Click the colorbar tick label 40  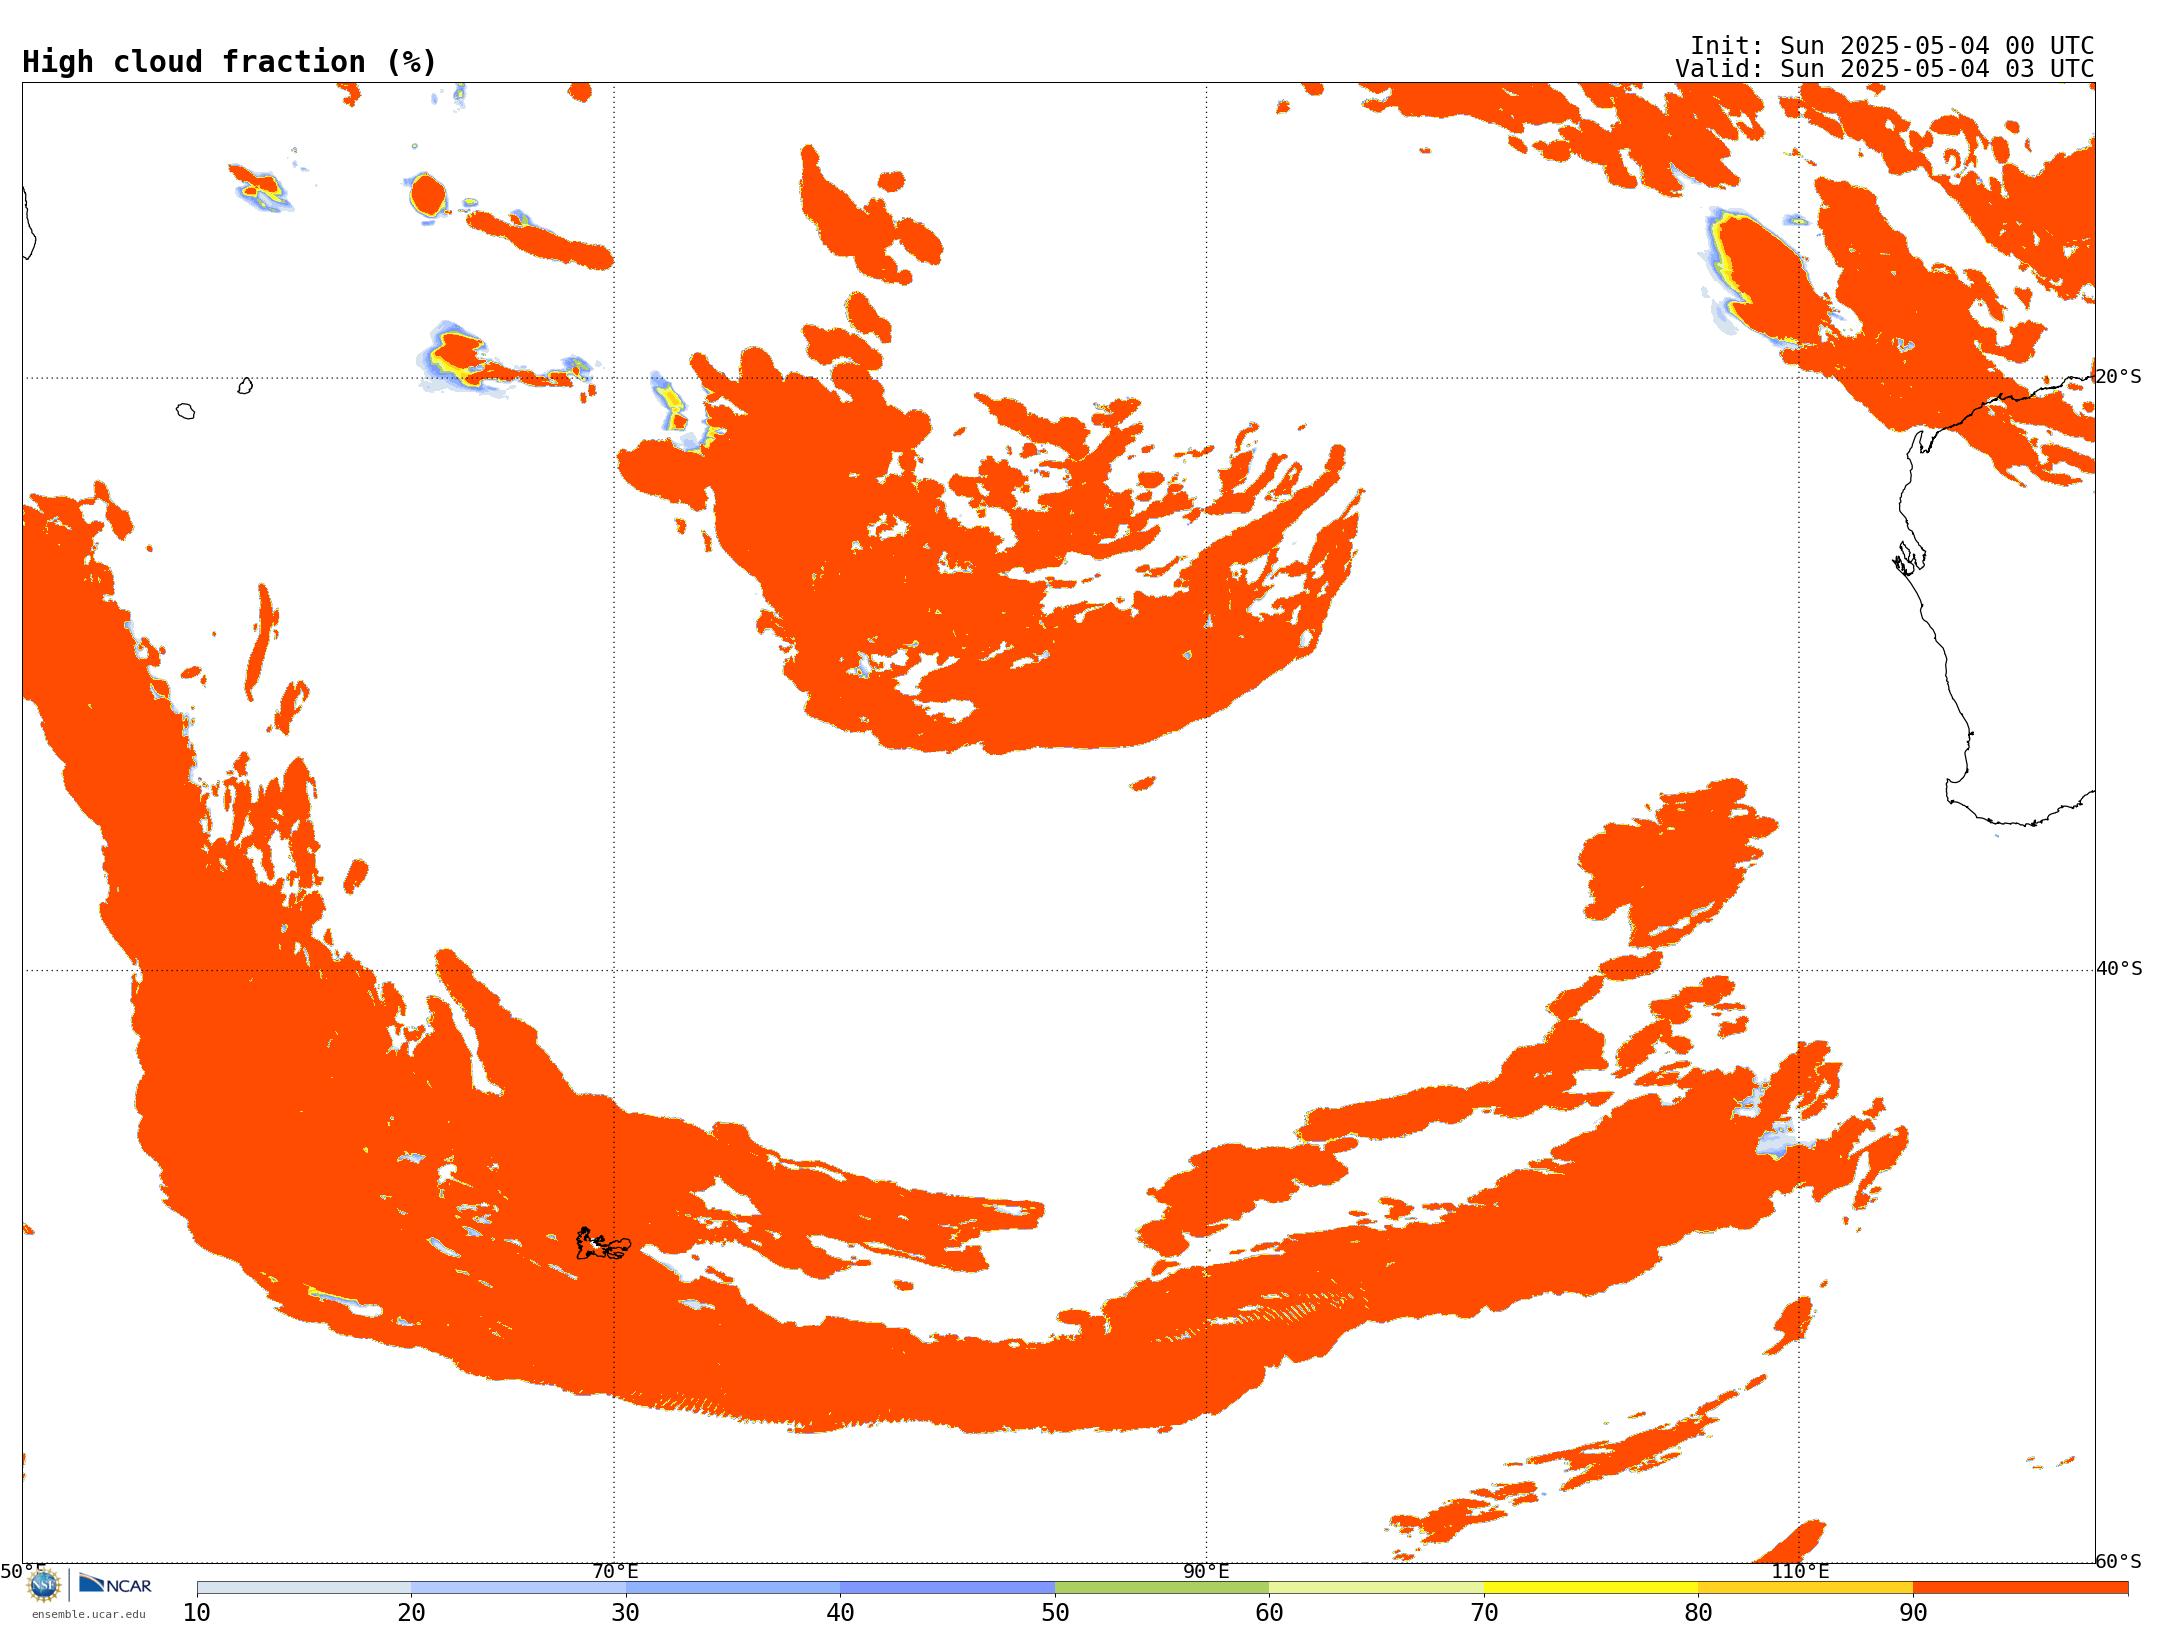[840, 1613]
